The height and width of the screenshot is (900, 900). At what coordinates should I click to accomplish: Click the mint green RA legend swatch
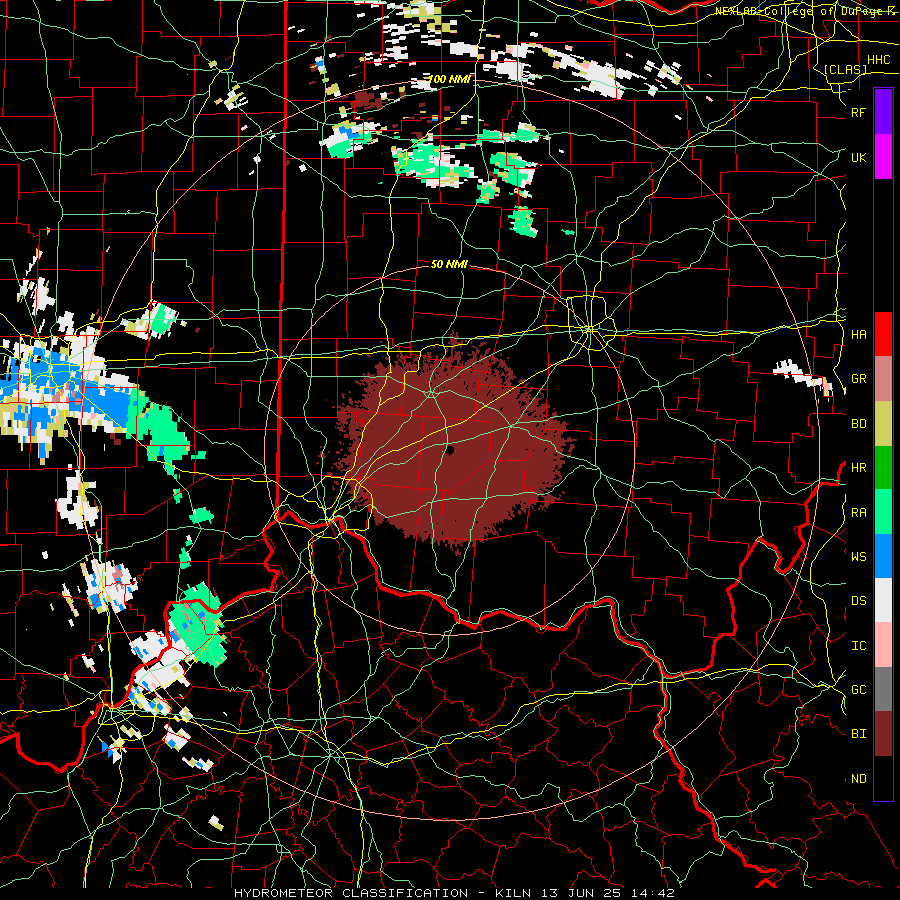click(x=883, y=512)
